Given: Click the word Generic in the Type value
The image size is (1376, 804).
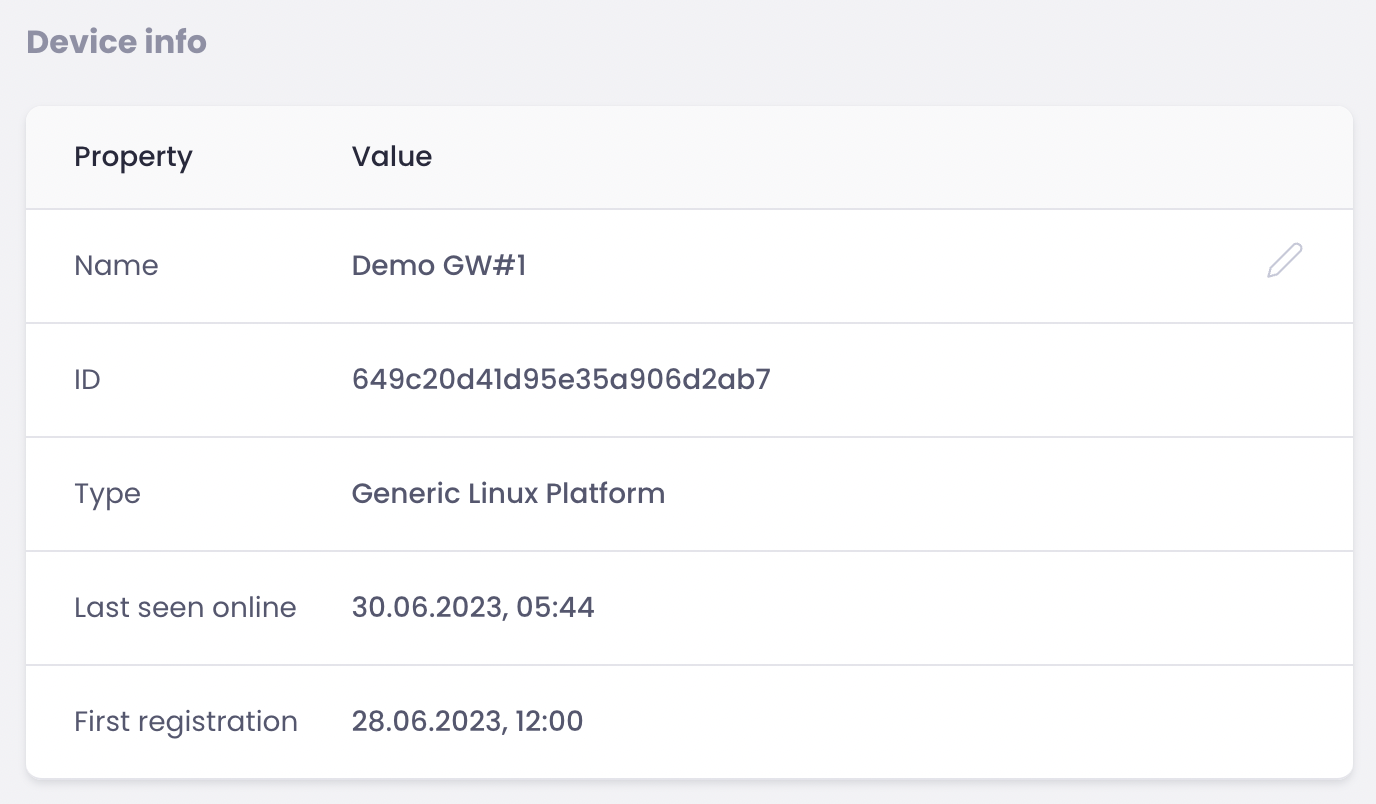Looking at the screenshot, I should [406, 494].
